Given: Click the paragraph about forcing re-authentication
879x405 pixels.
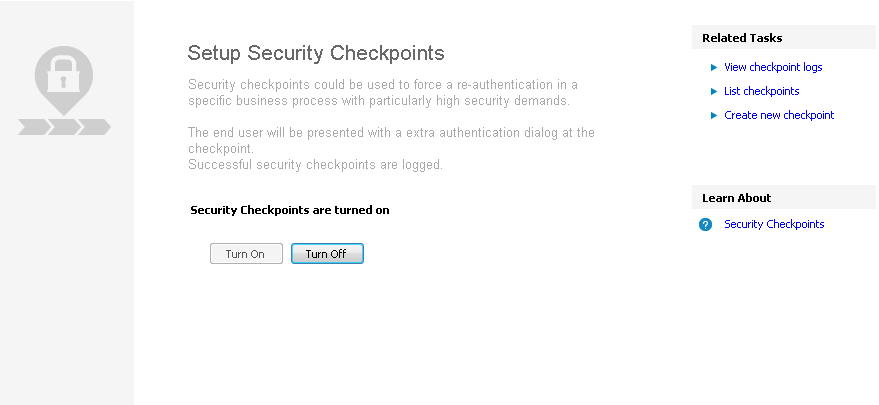Looking at the screenshot, I should point(382,93).
